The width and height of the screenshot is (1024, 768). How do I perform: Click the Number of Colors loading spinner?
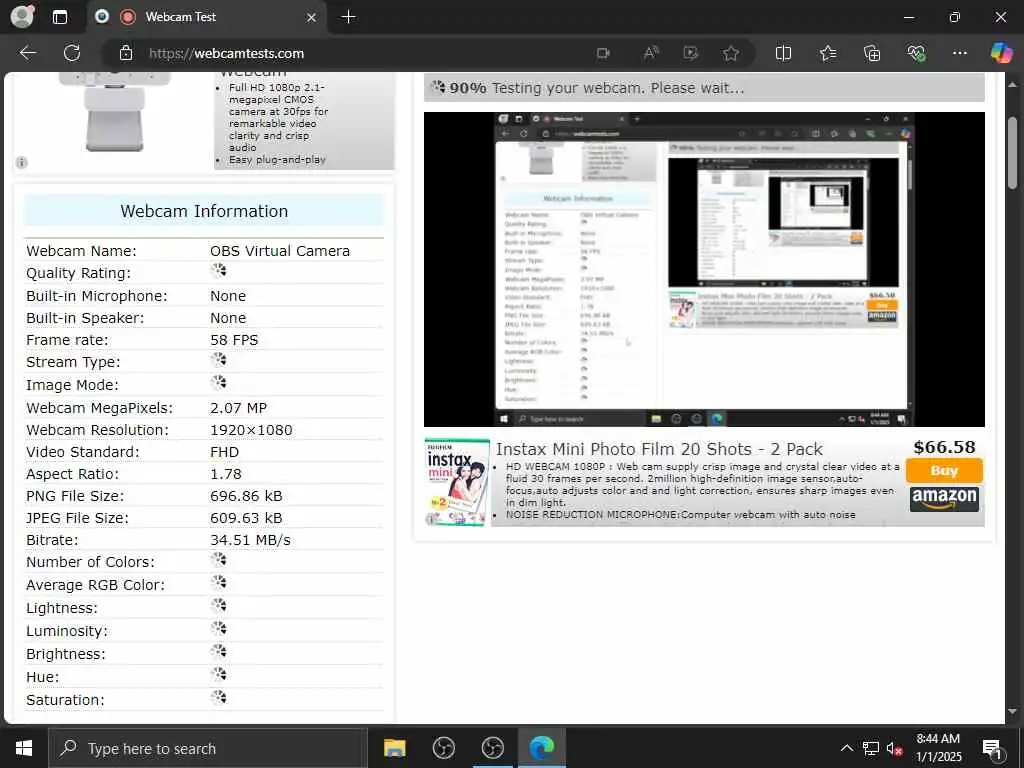218,560
